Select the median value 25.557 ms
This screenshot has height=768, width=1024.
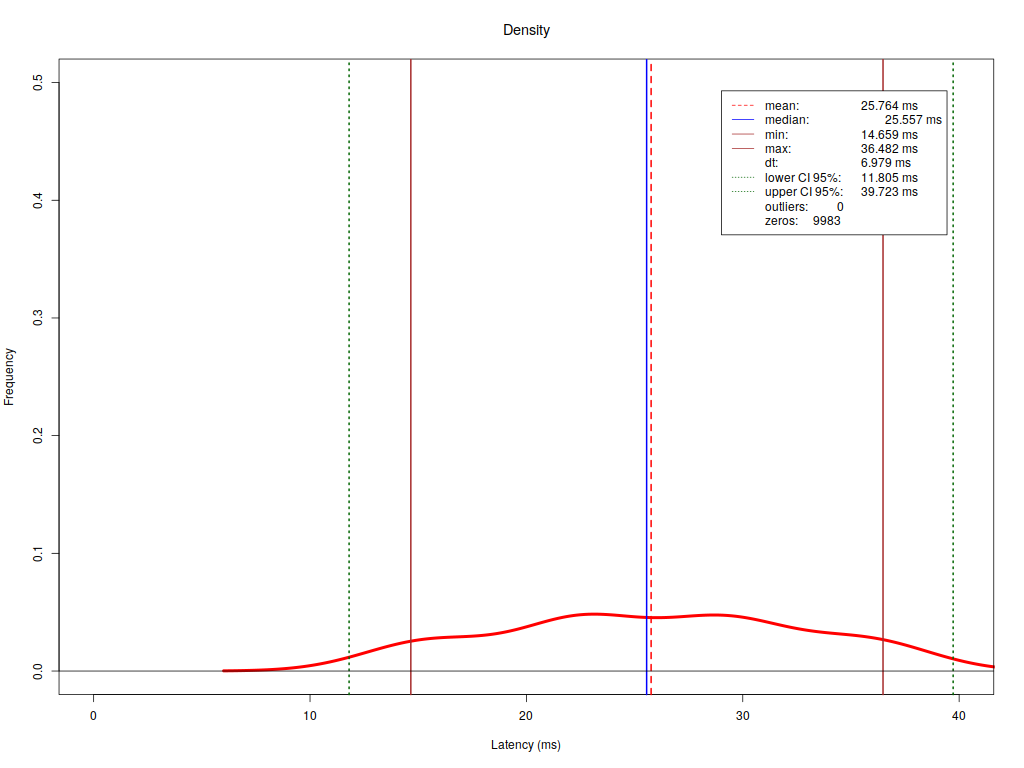[912, 120]
